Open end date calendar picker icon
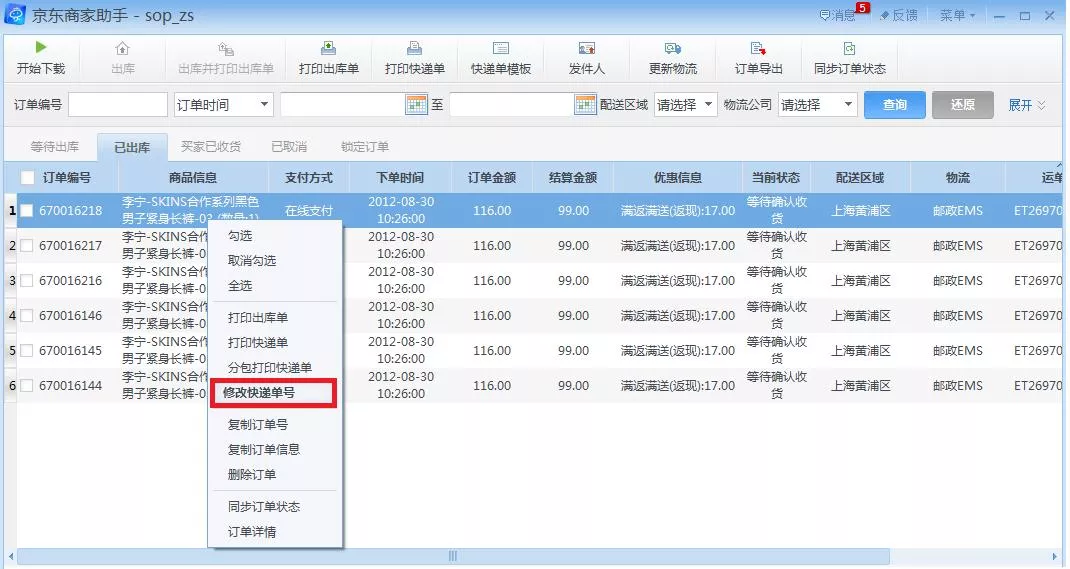Viewport: 1070px width, 569px height. pos(585,104)
